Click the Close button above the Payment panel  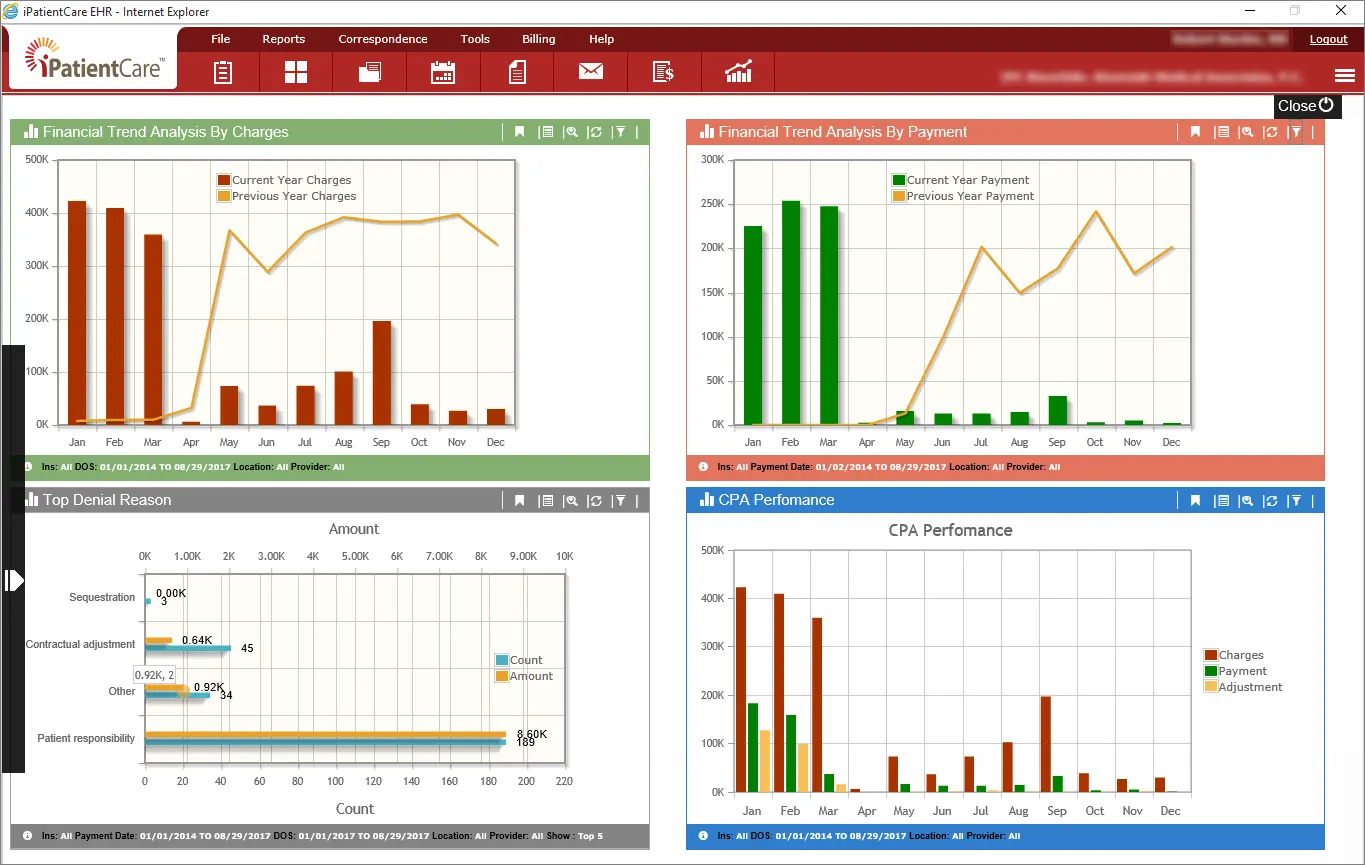[x=1306, y=105]
